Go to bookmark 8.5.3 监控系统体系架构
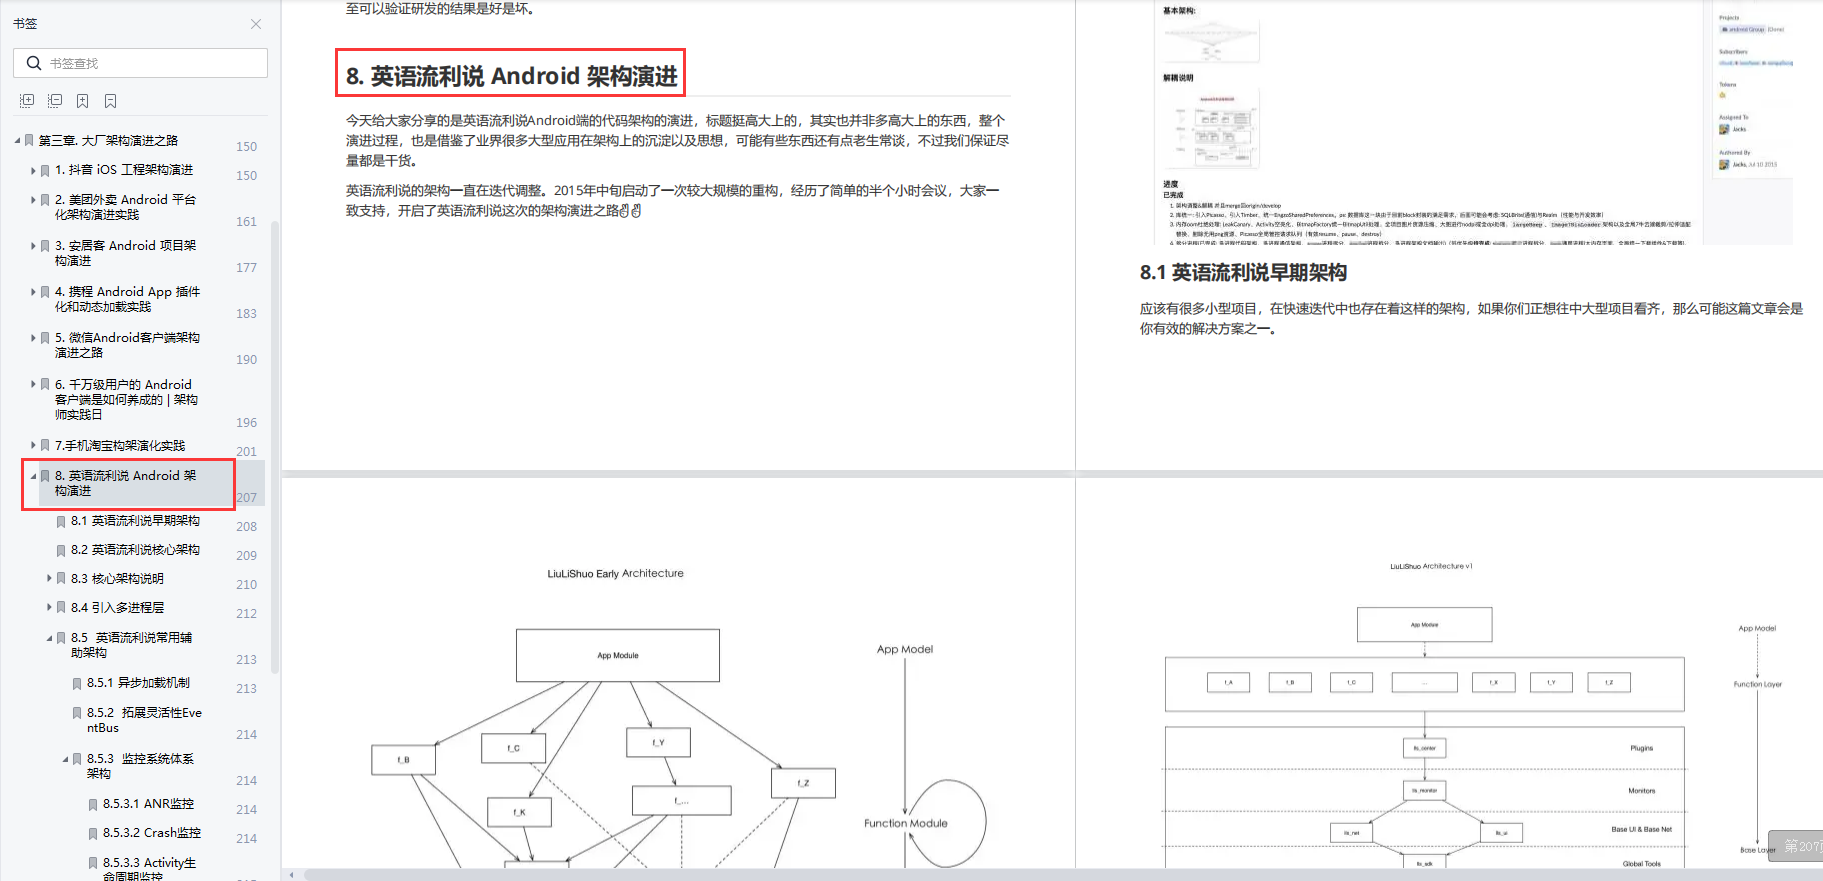 click(x=140, y=766)
